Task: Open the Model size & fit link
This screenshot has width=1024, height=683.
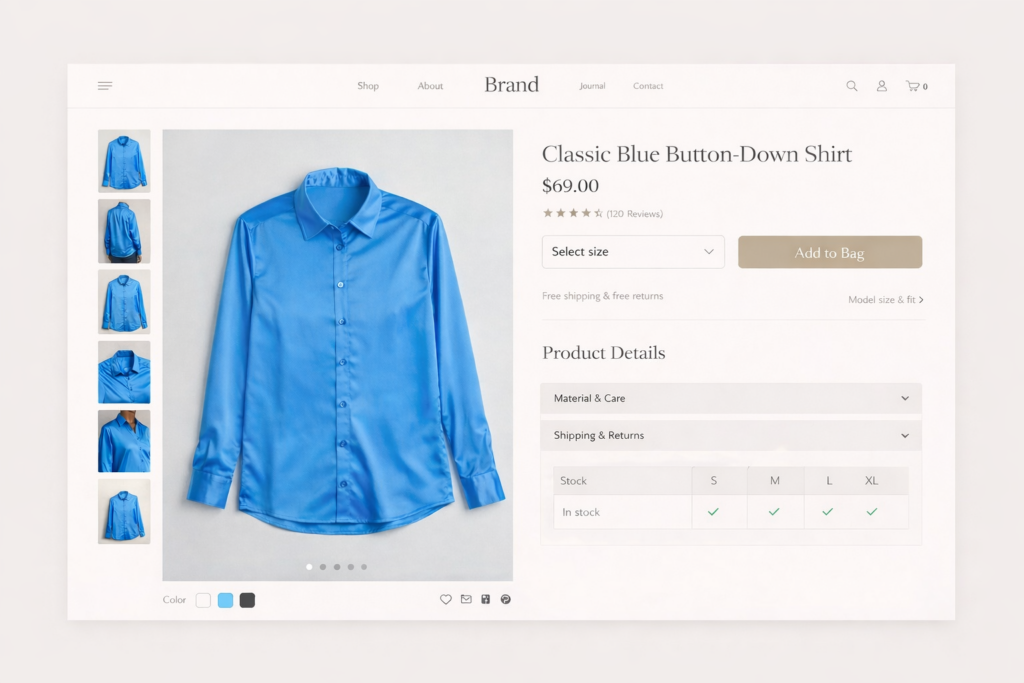Action: click(885, 300)
